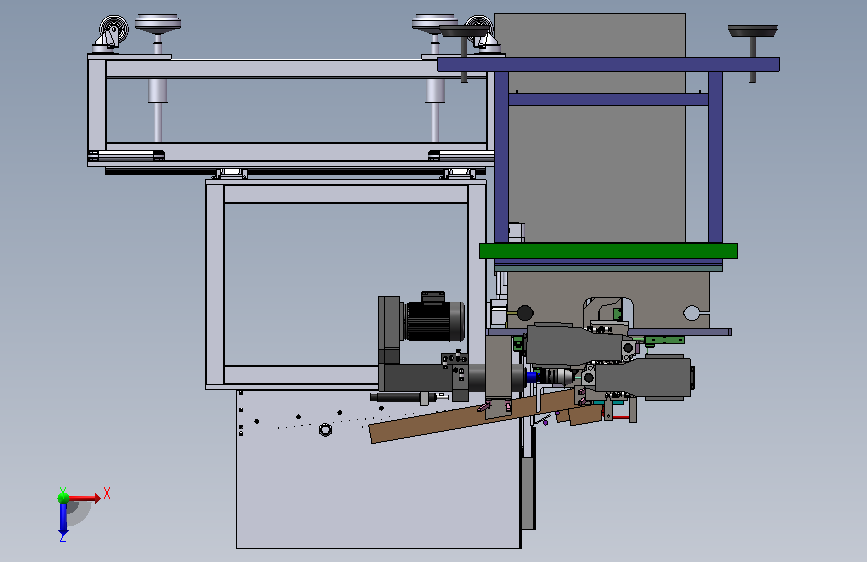Select the small blue cylinder on the spindle
This screenshot has height=562, width=867.
532,377
